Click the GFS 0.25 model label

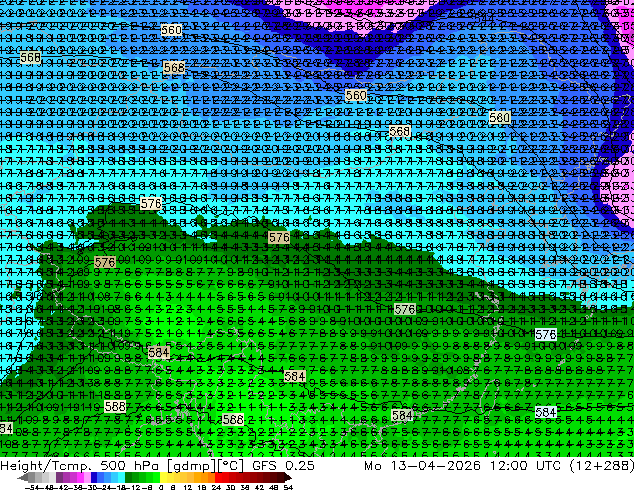tap(283, 465)
